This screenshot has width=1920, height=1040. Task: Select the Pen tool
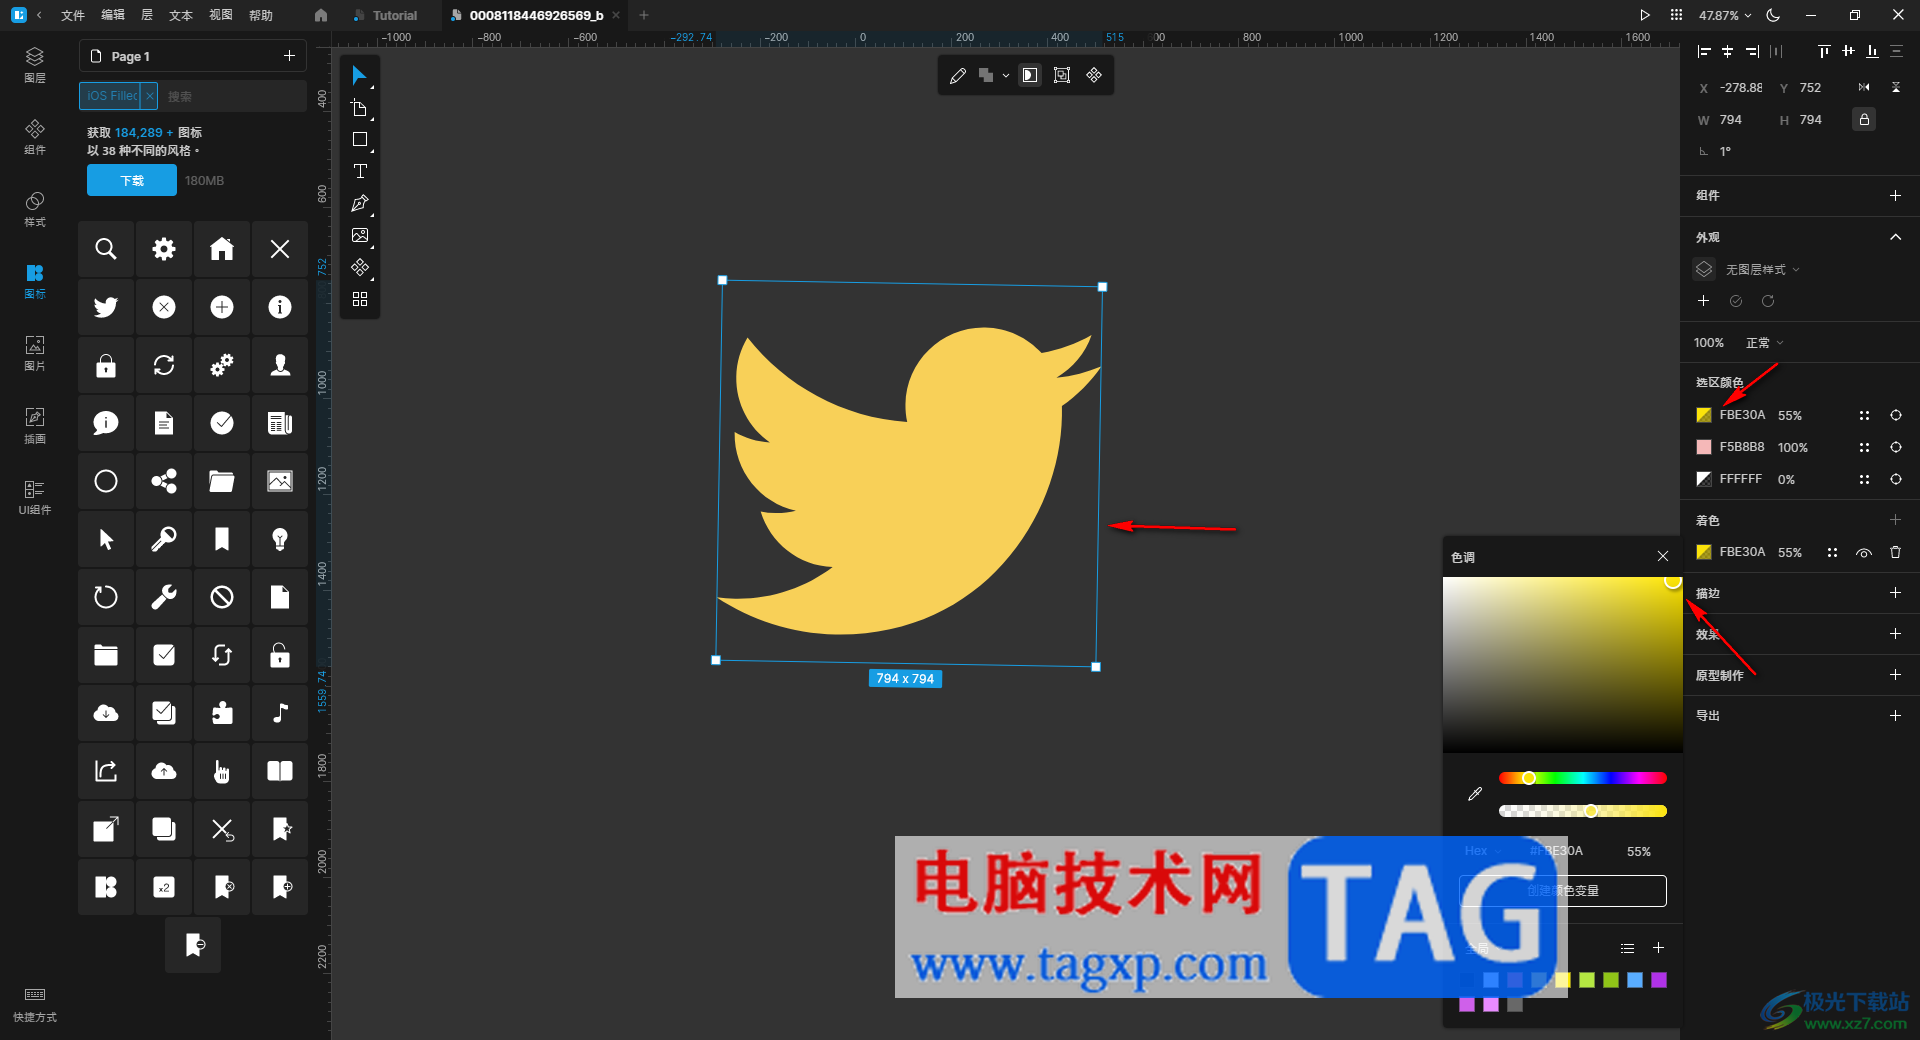(x=360, y=204)
